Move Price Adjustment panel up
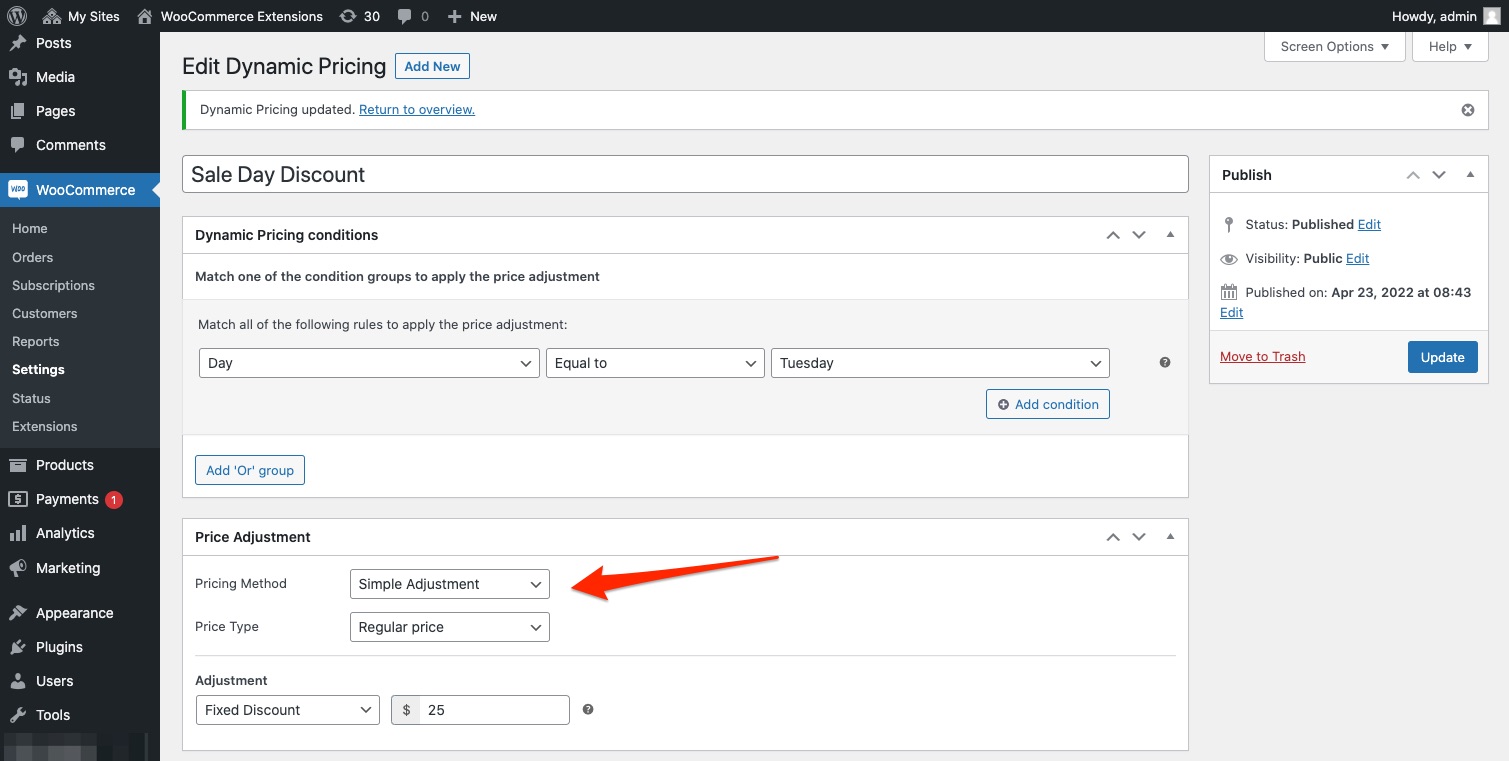Screen dimensions: 1509x761 (x=1113, y=537)
